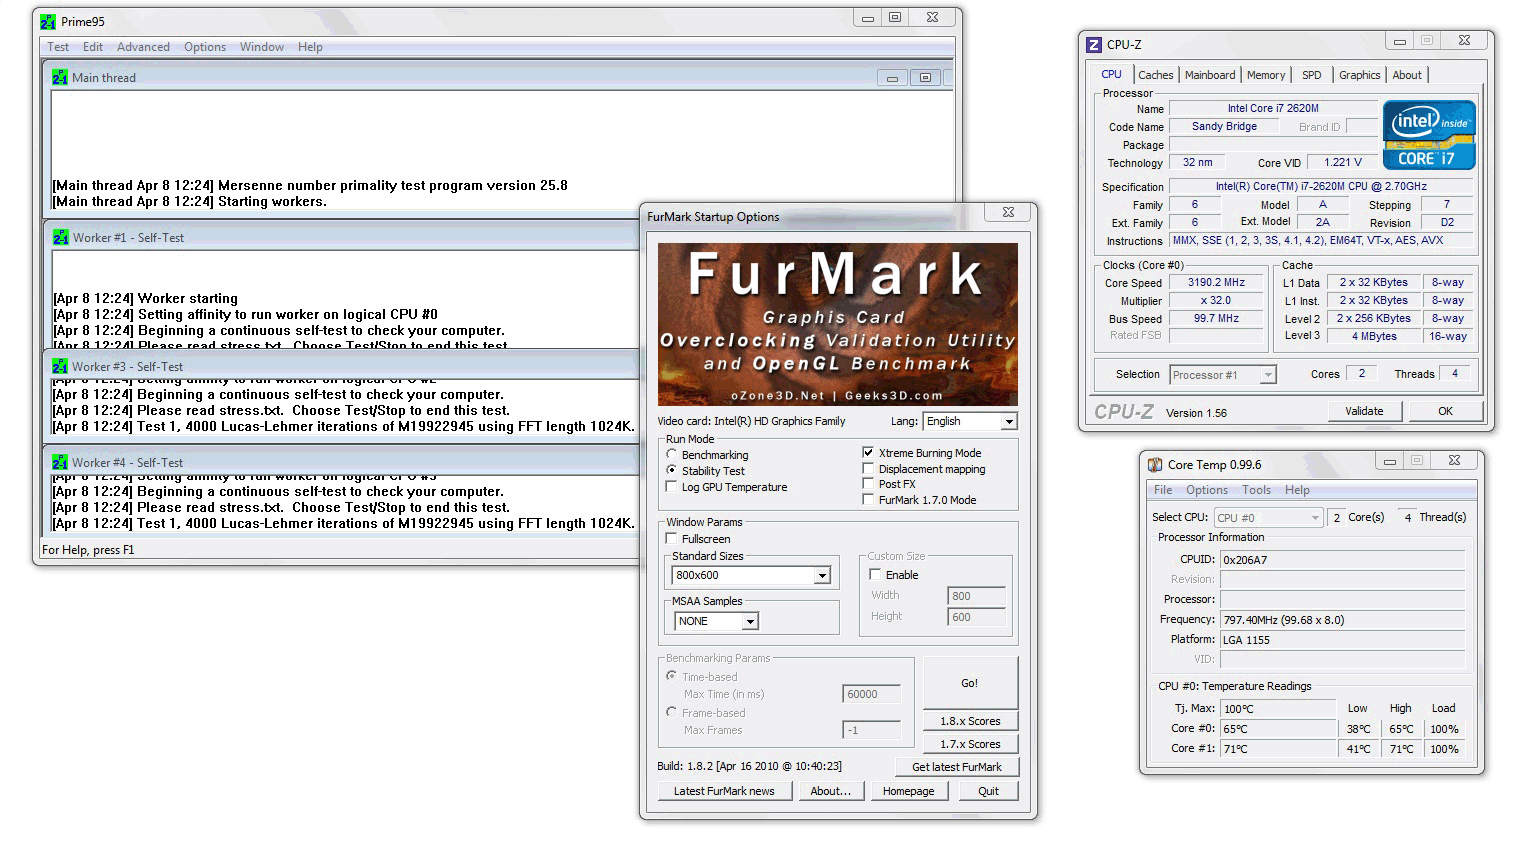Select the Stability Test run mode

pyautogui.click(x=672, y=470)
